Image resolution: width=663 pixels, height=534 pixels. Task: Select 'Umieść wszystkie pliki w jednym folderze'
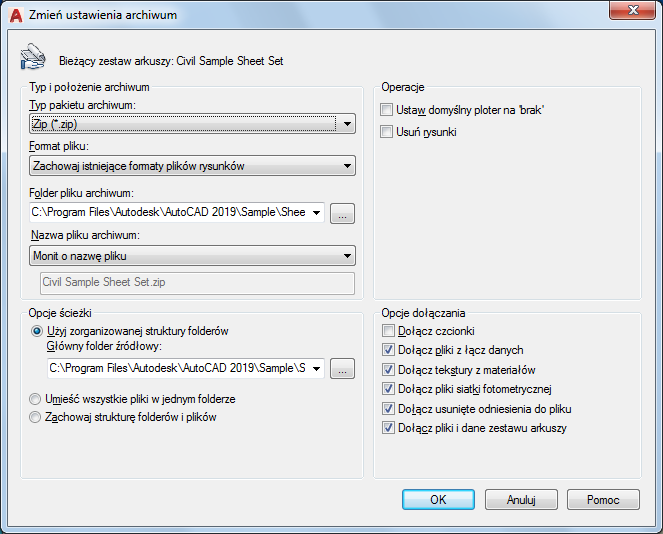coord(35,399)
